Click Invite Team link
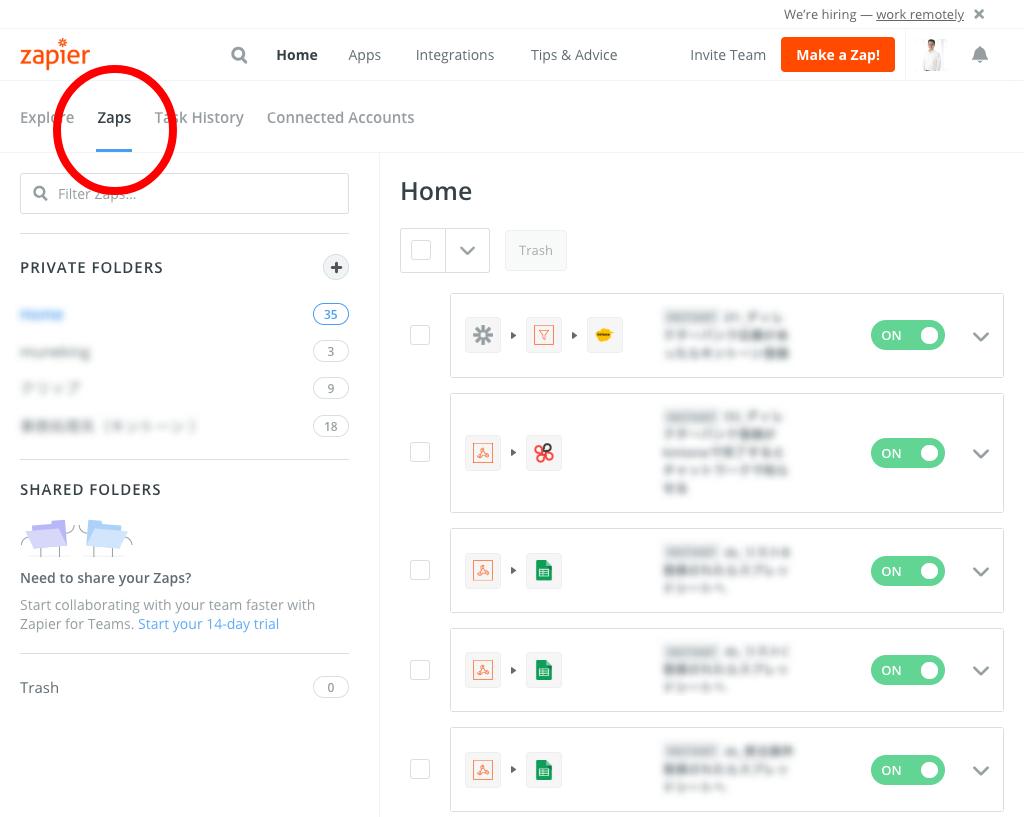The image size is (1024, 817). click(x=728, y=55)
